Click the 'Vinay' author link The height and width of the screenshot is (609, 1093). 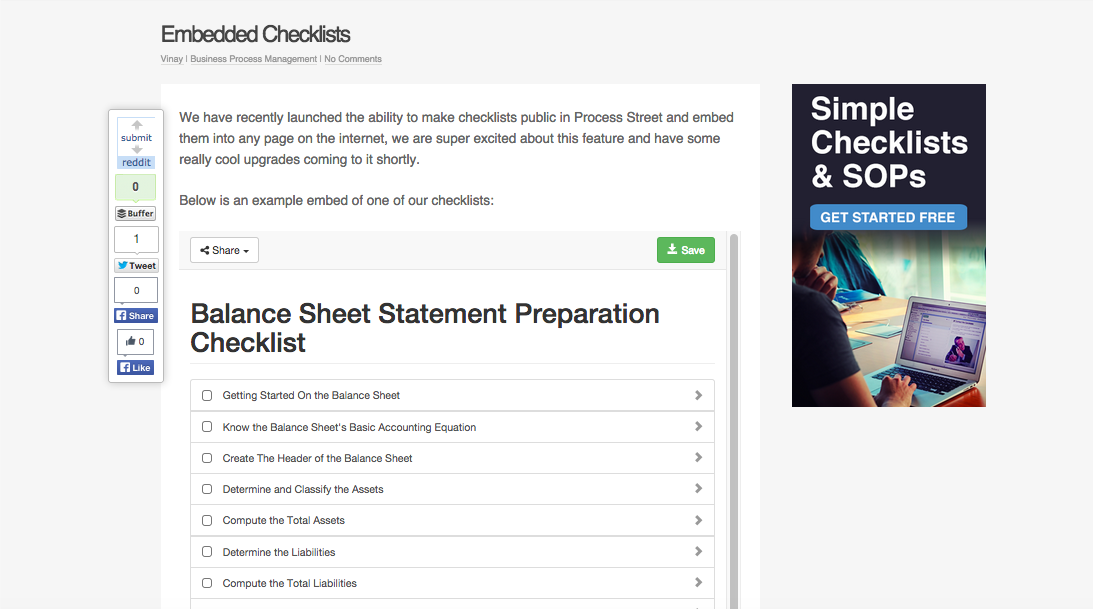click(x=172, y=59)
